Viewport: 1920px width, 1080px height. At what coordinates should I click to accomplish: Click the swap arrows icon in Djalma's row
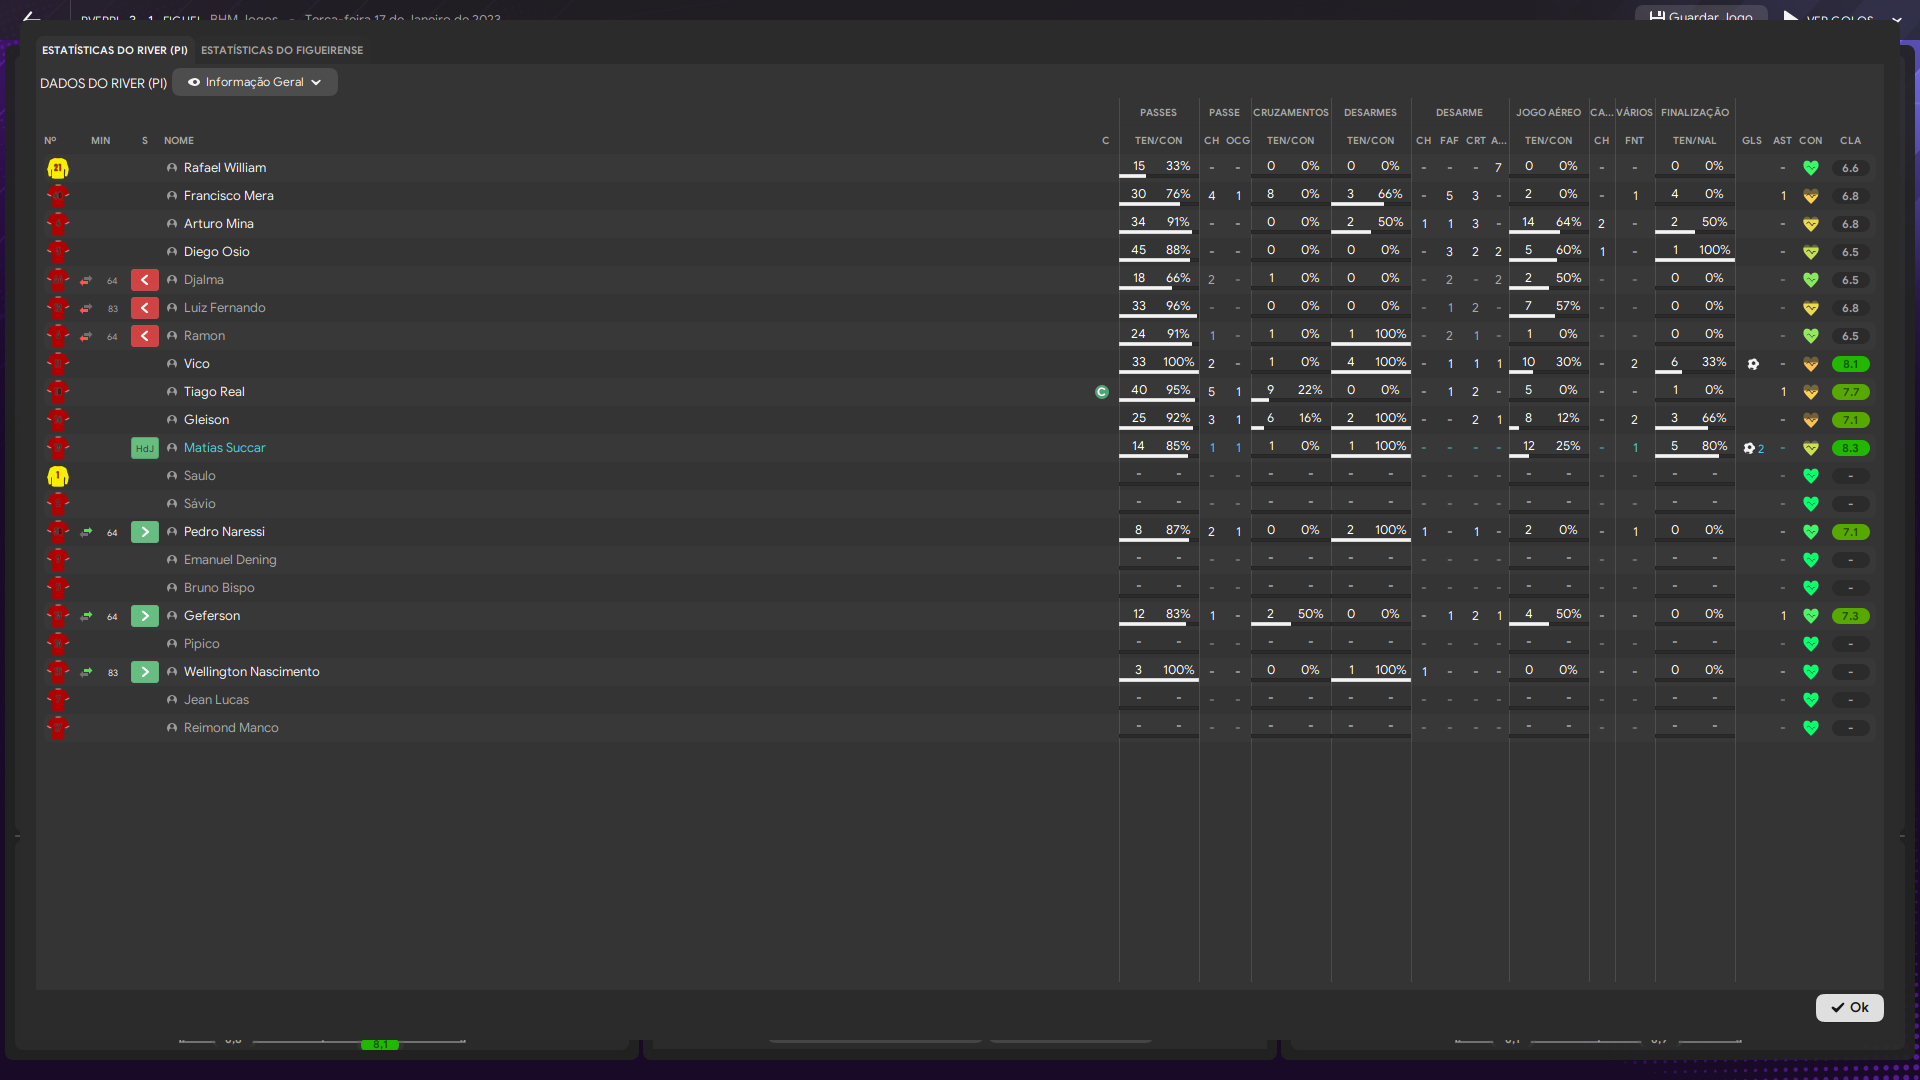[86, 280]
